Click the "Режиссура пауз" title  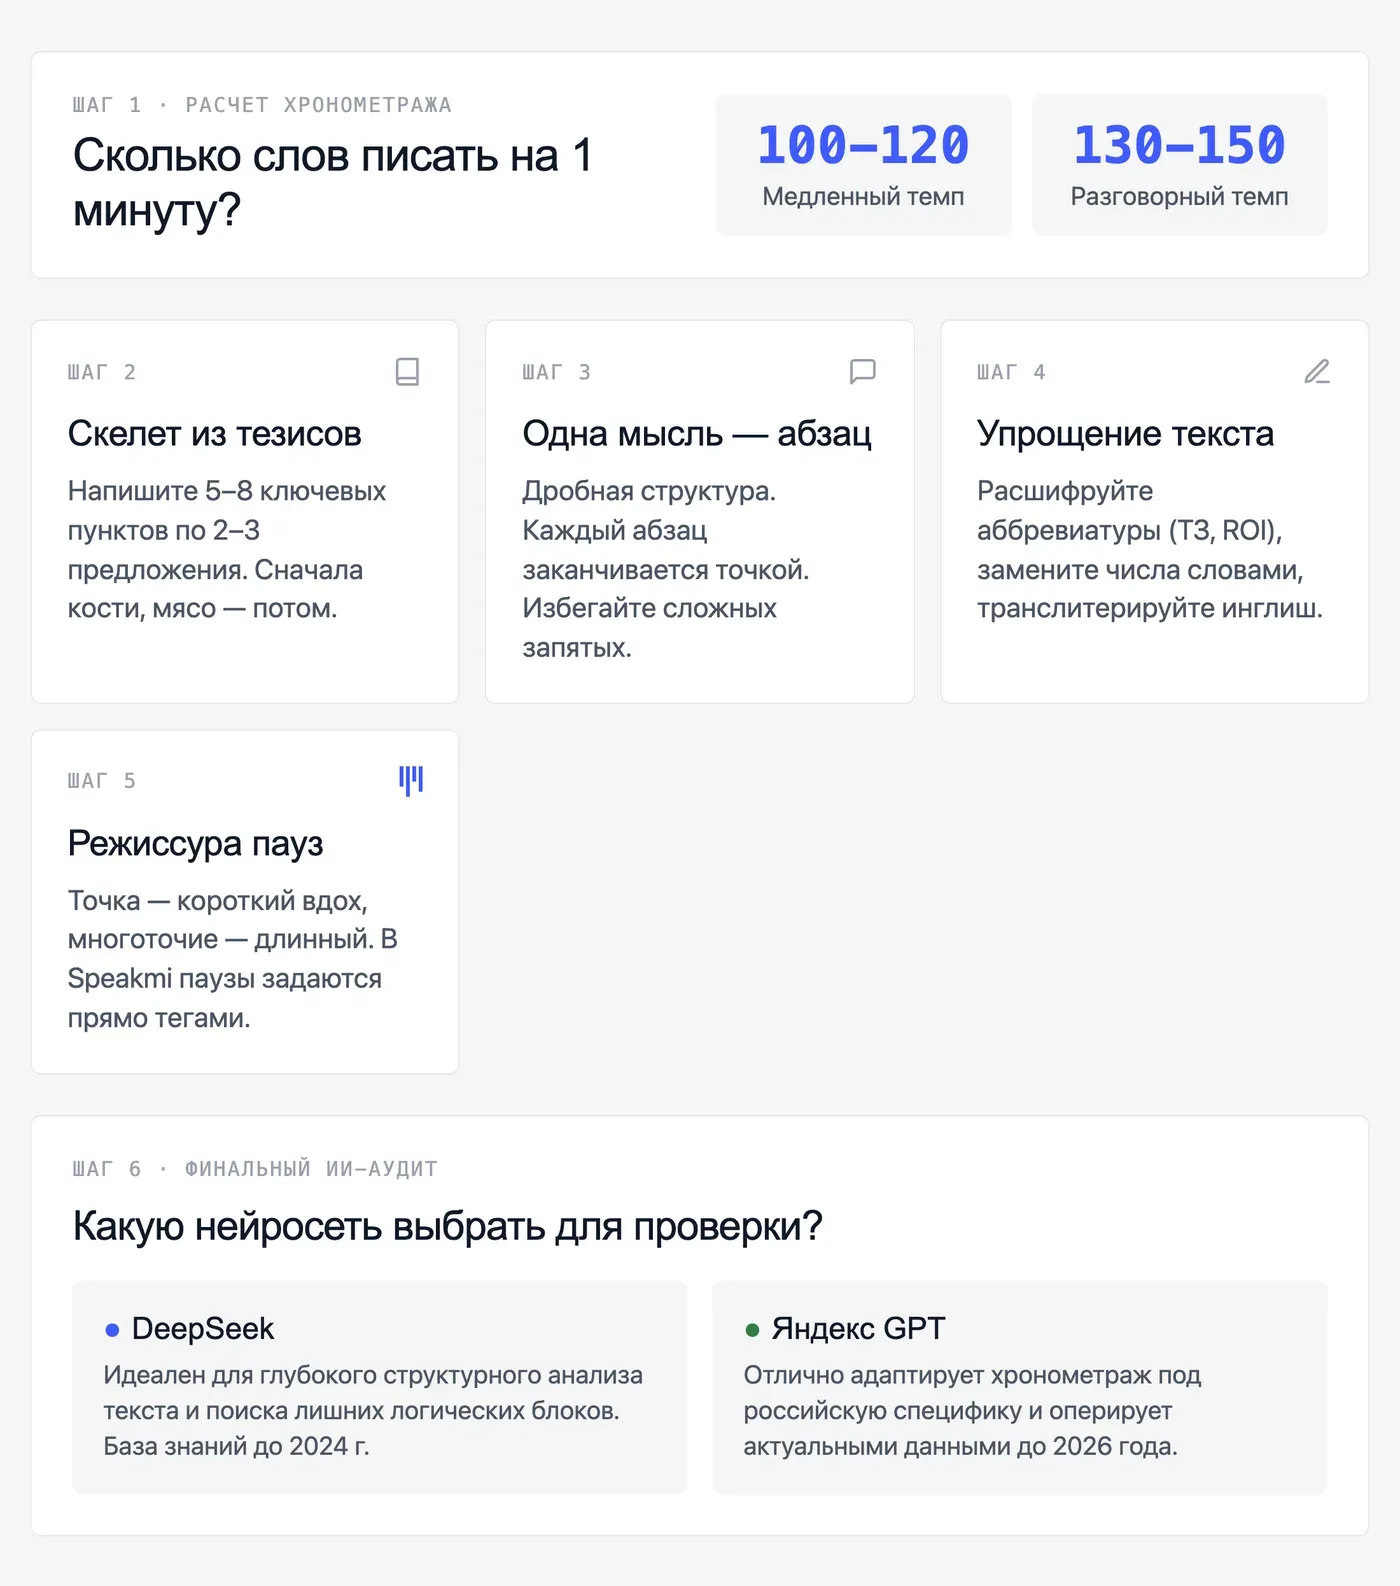(x=195, y=844)
